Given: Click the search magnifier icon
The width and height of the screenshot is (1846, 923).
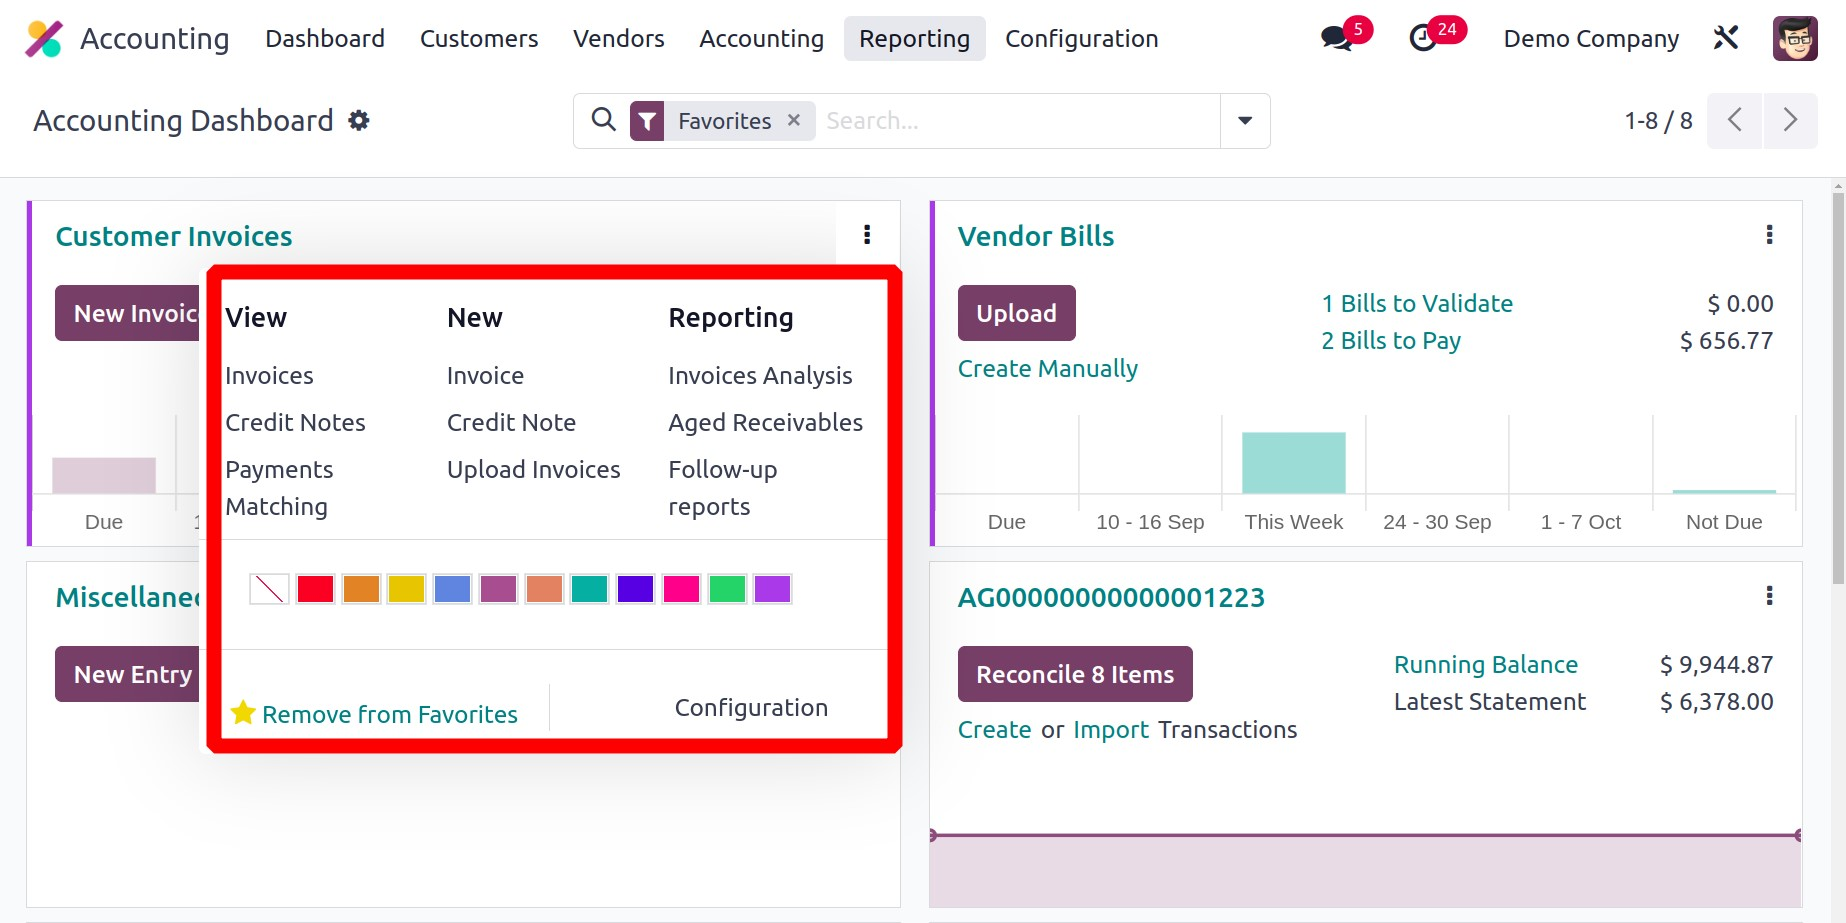Looking at the screenshot, I should (603, 120).
